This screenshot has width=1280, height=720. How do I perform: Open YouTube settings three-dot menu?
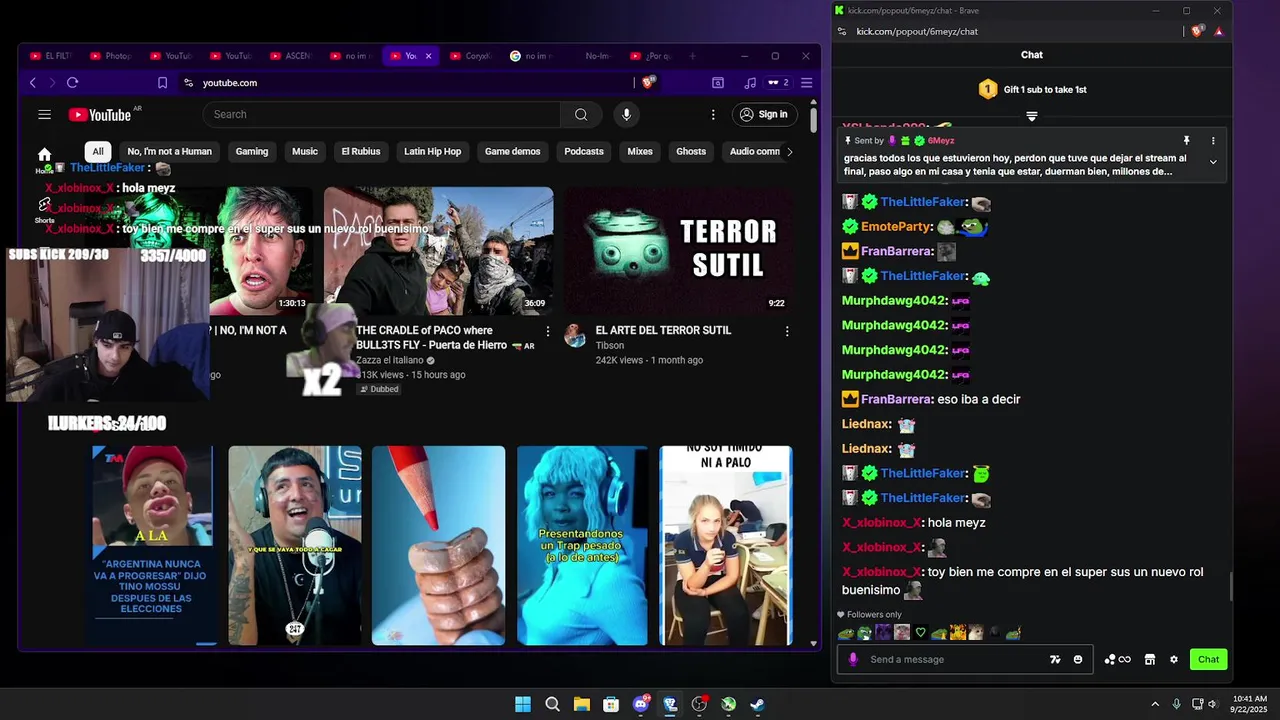point(713,115)
